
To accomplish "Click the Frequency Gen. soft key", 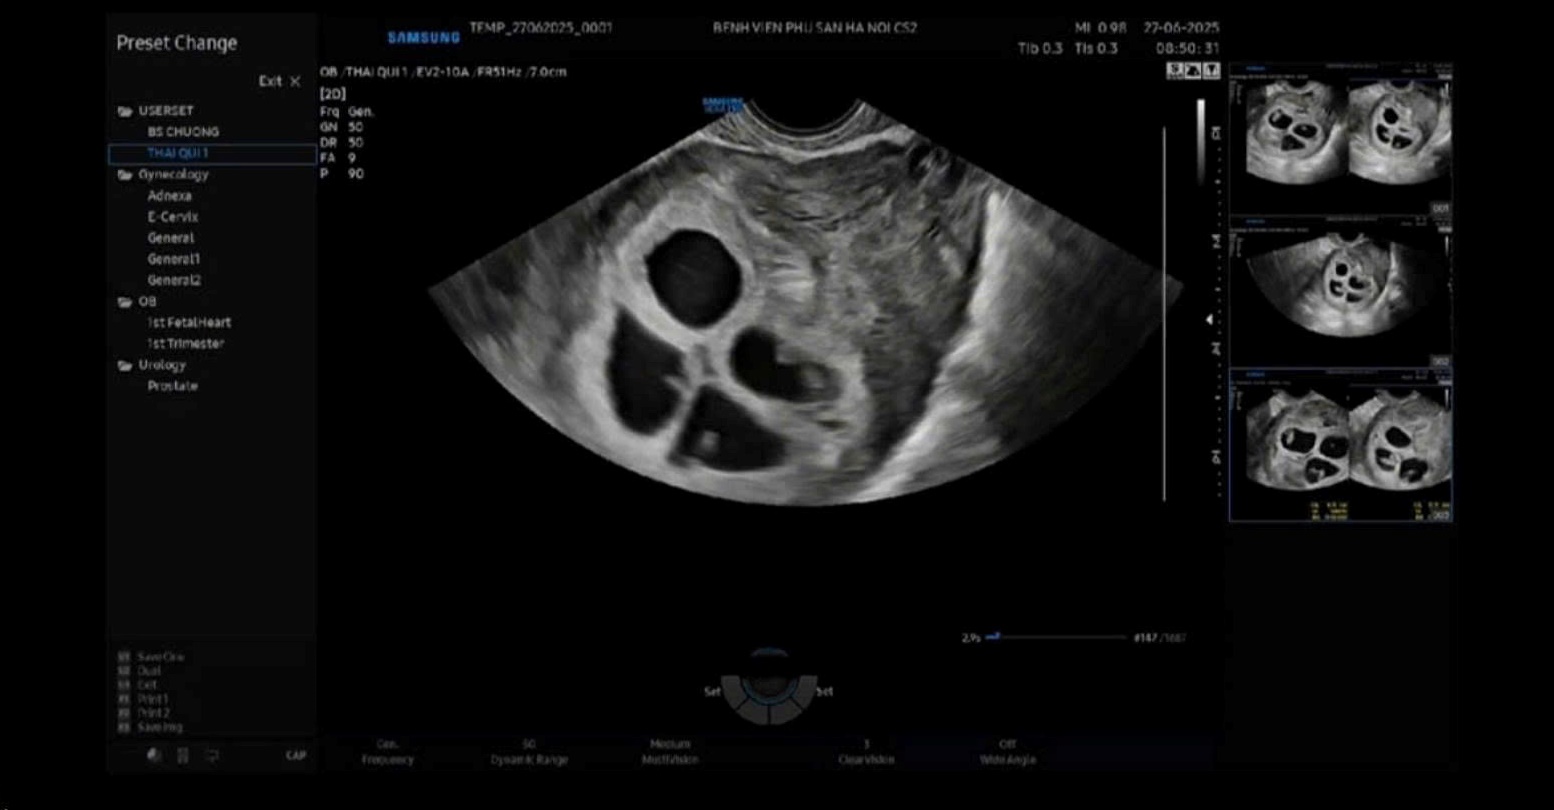I will pyautogui.click(x=388, y=752).
